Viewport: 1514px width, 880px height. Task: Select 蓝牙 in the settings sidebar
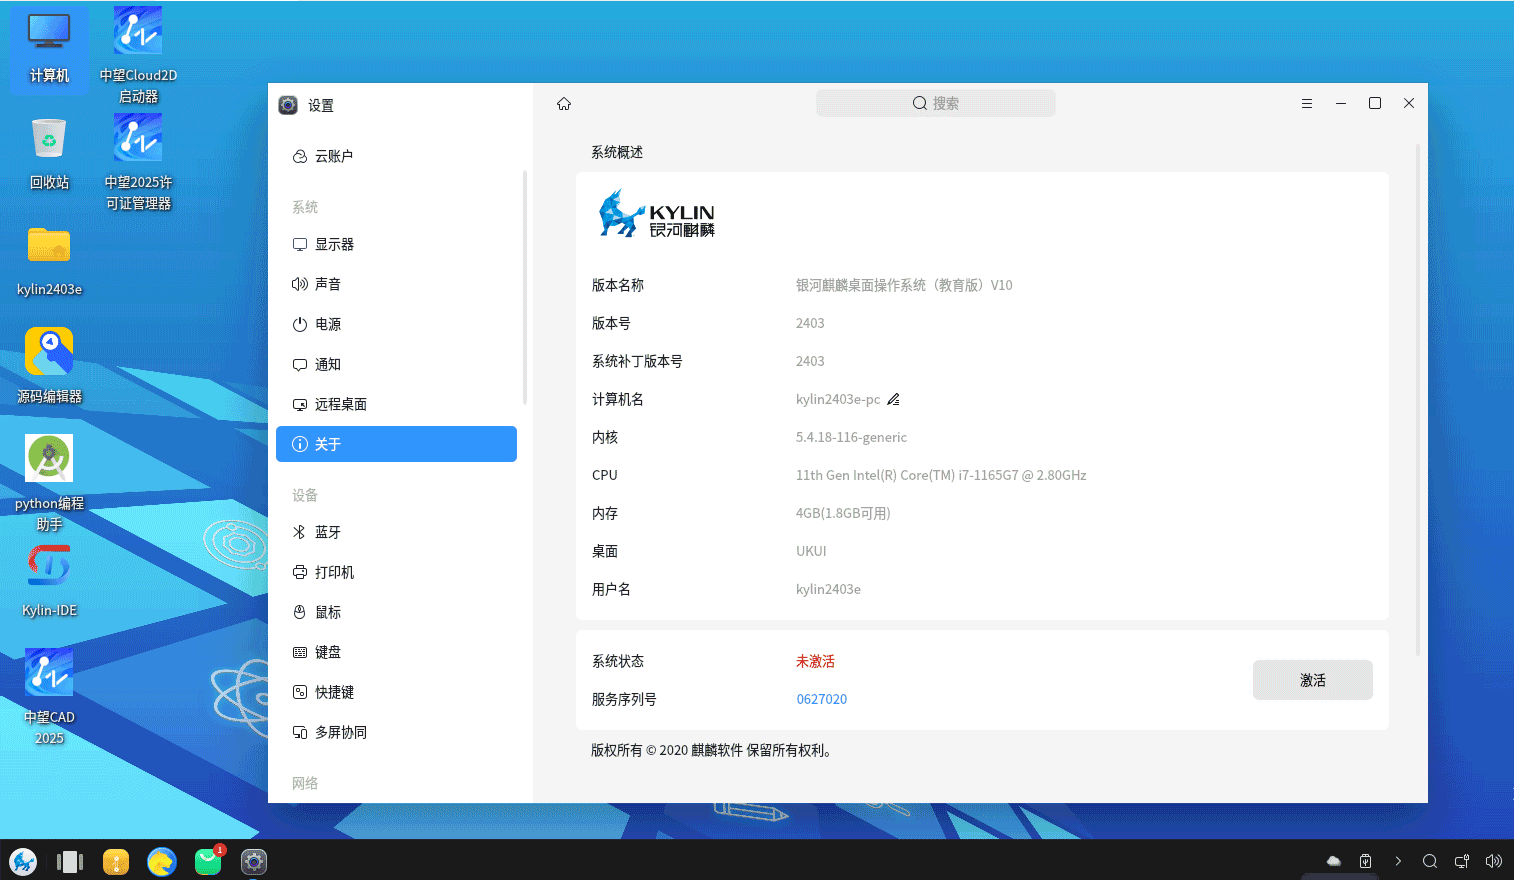[x=327, y=532]
